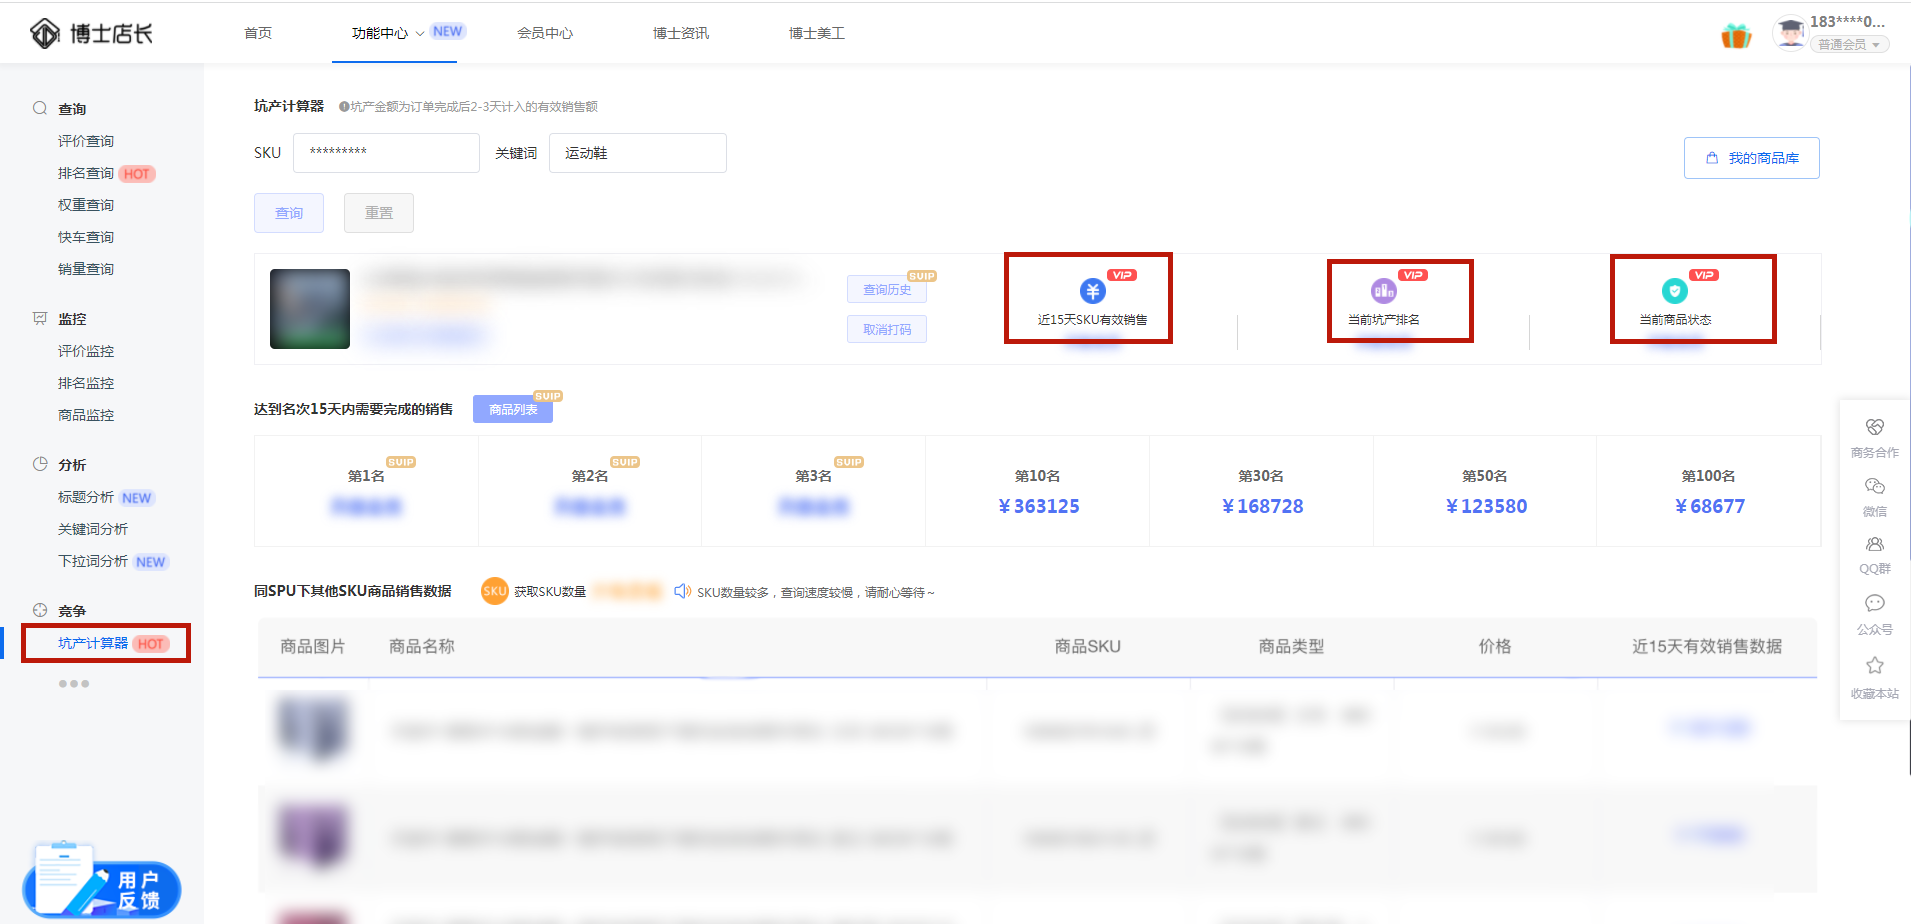Click 第2名 rank card
This screenshot has height=924, width=1911.
coord(590,491)
